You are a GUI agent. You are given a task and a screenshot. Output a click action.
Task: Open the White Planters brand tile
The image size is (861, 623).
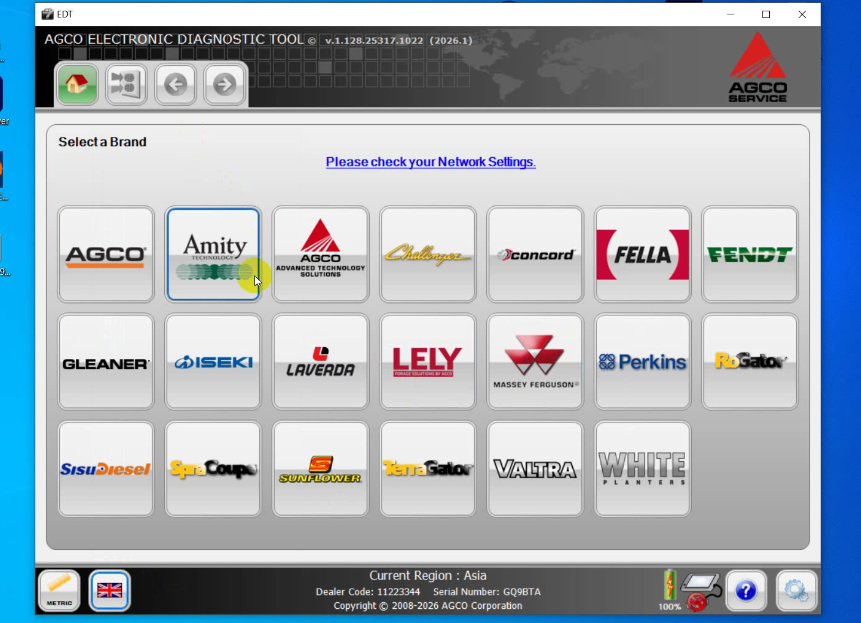point(642,468)
